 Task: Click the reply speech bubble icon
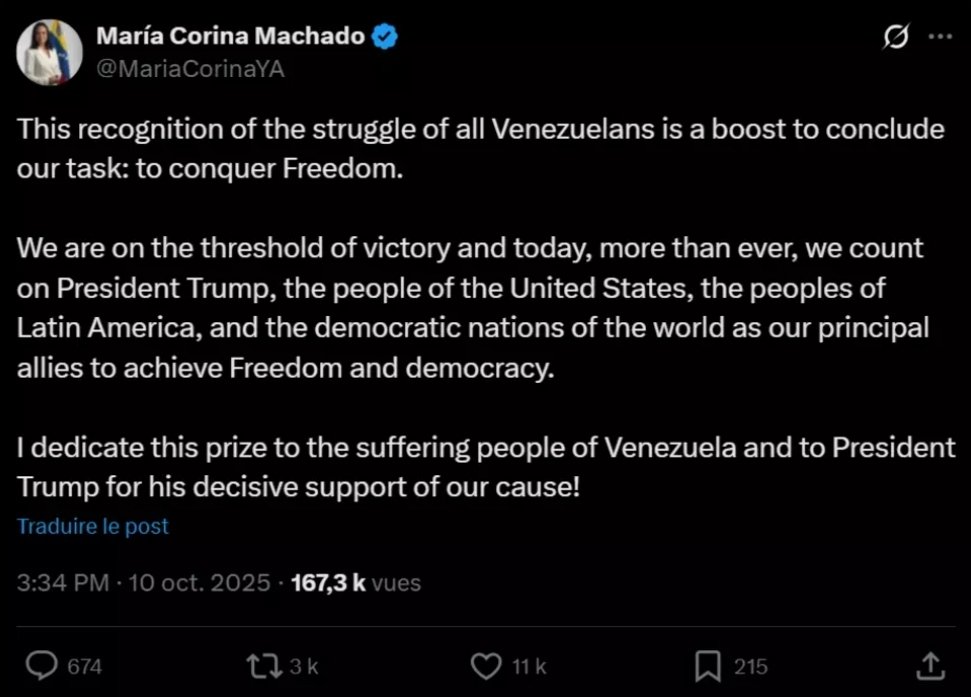click(x=40, y=665)
